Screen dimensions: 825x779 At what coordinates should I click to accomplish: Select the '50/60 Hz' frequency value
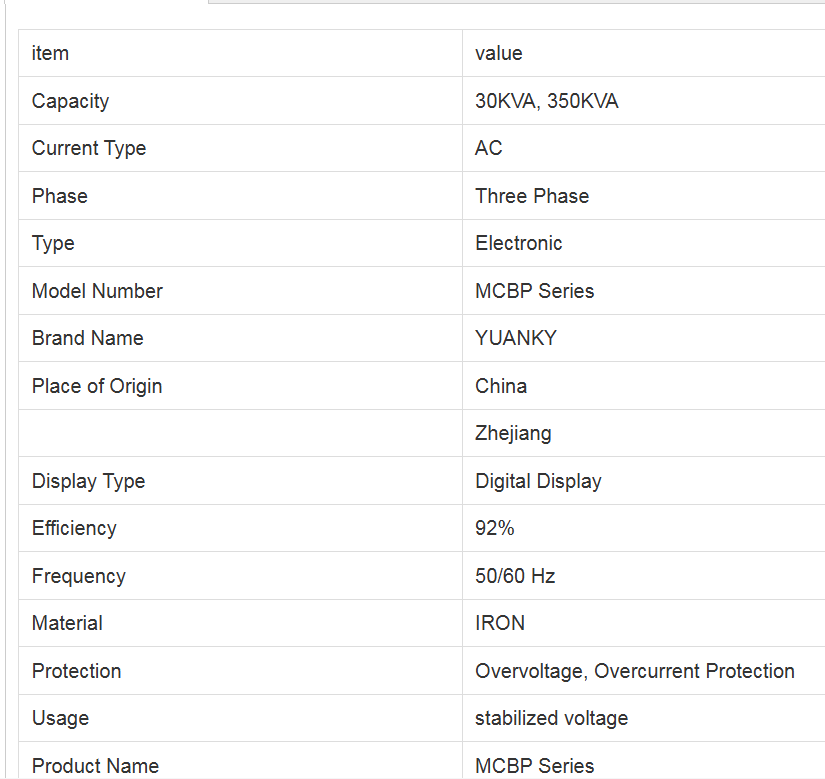(x=515, y=576)
